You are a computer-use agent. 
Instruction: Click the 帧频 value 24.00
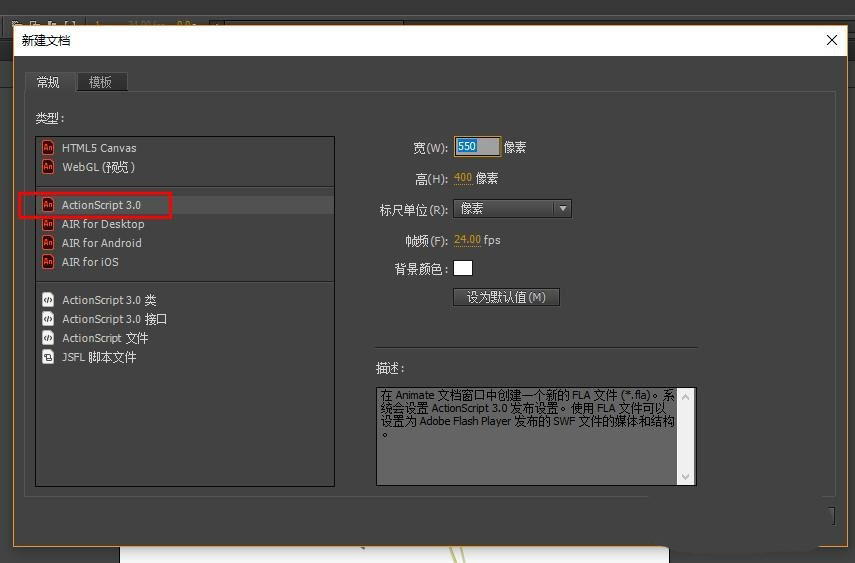[x=467, y=239]
